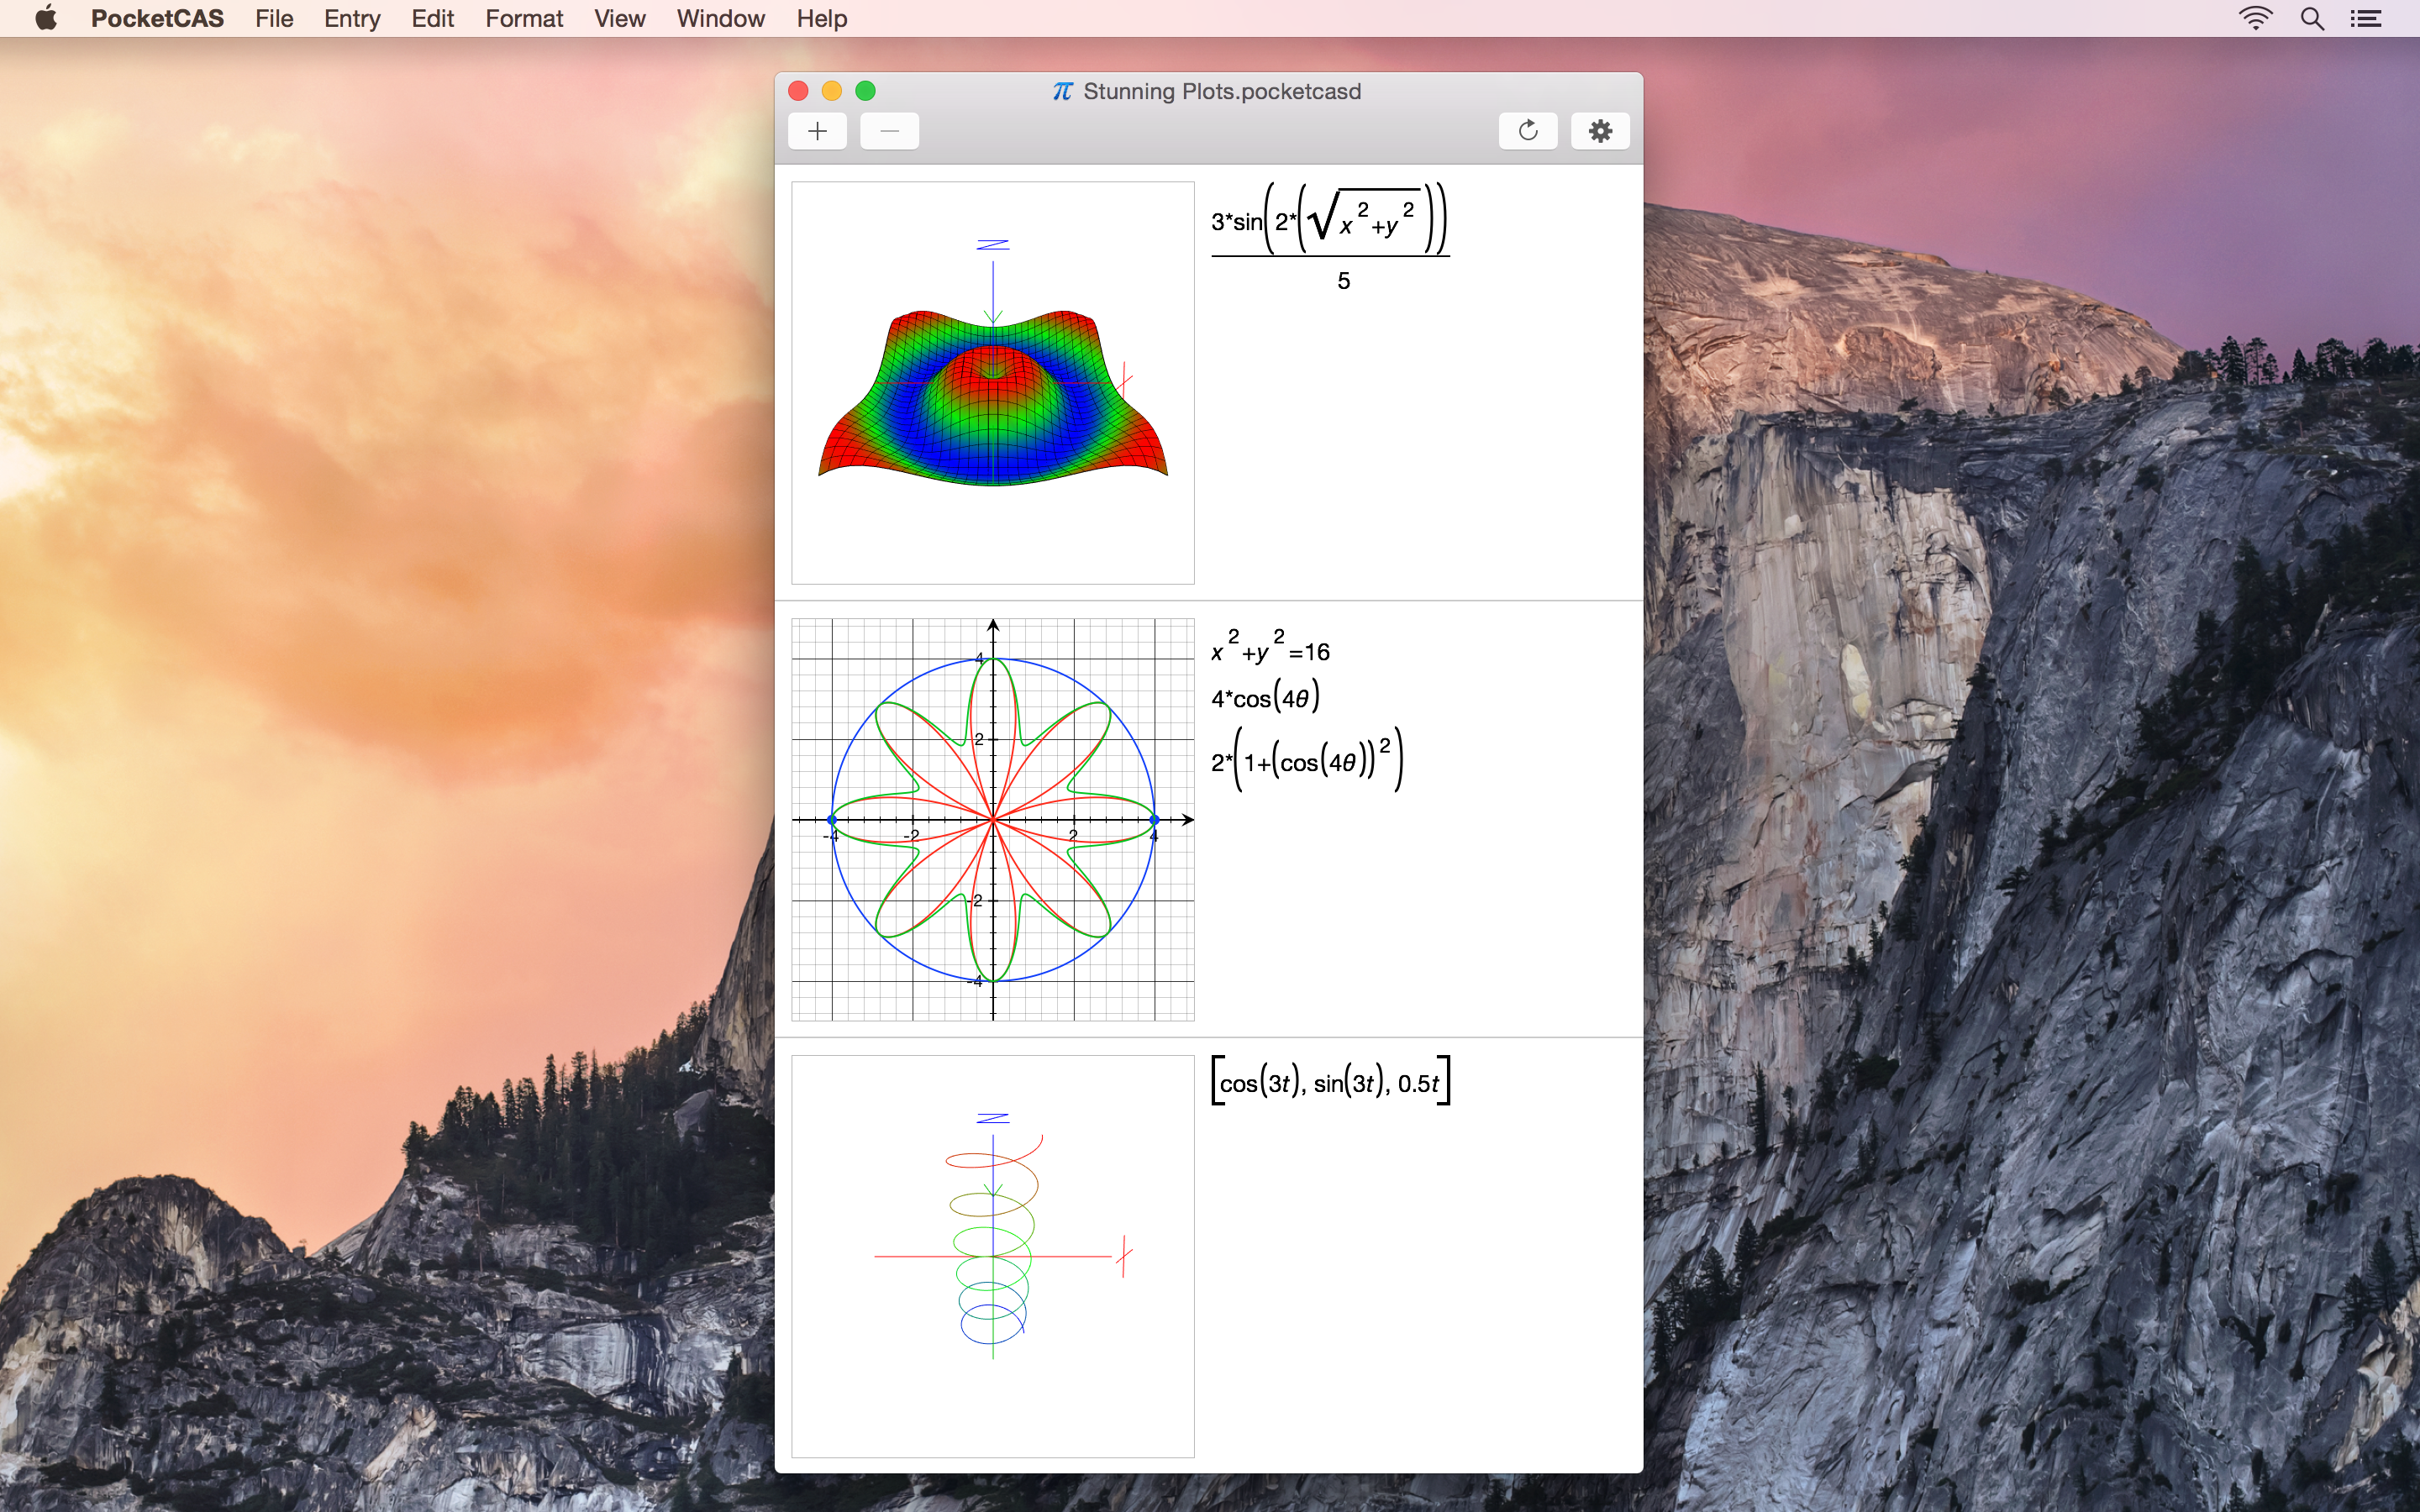
Task: Open the Help menu
Action: coord(822,18)
